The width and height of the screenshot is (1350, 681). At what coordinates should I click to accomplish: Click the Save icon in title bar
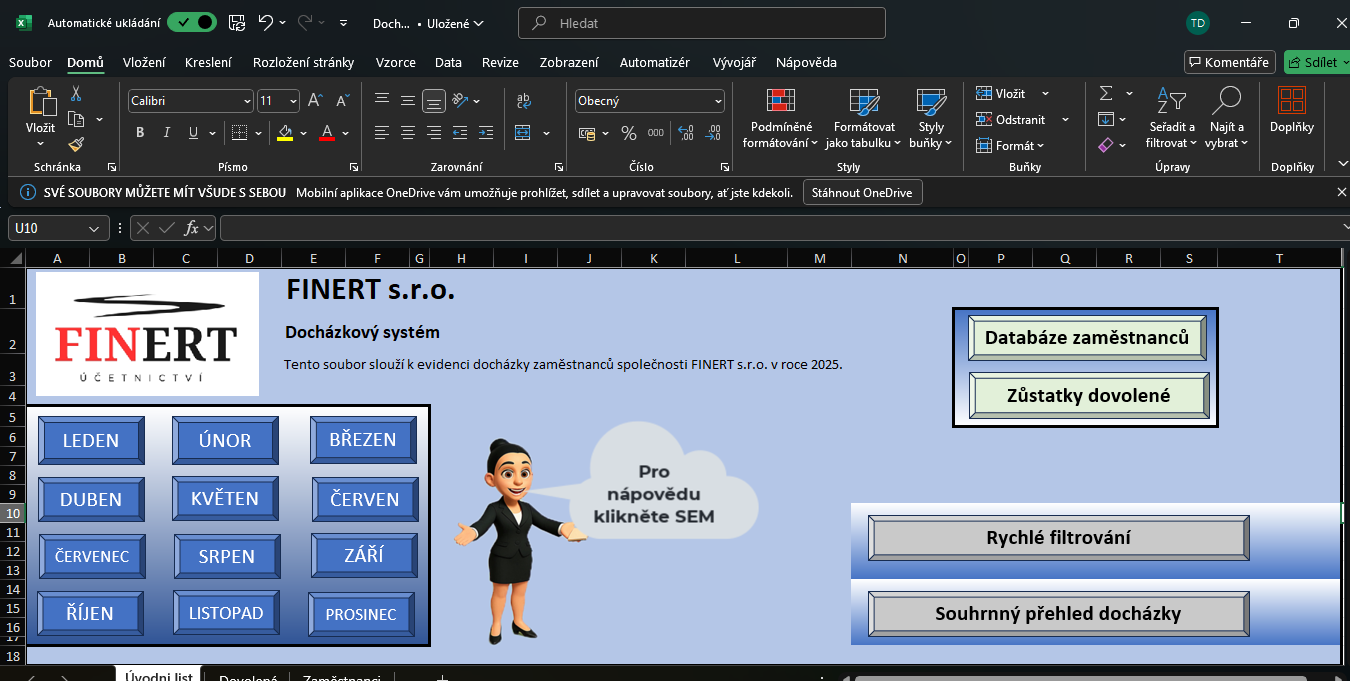(x=236, y=23)
